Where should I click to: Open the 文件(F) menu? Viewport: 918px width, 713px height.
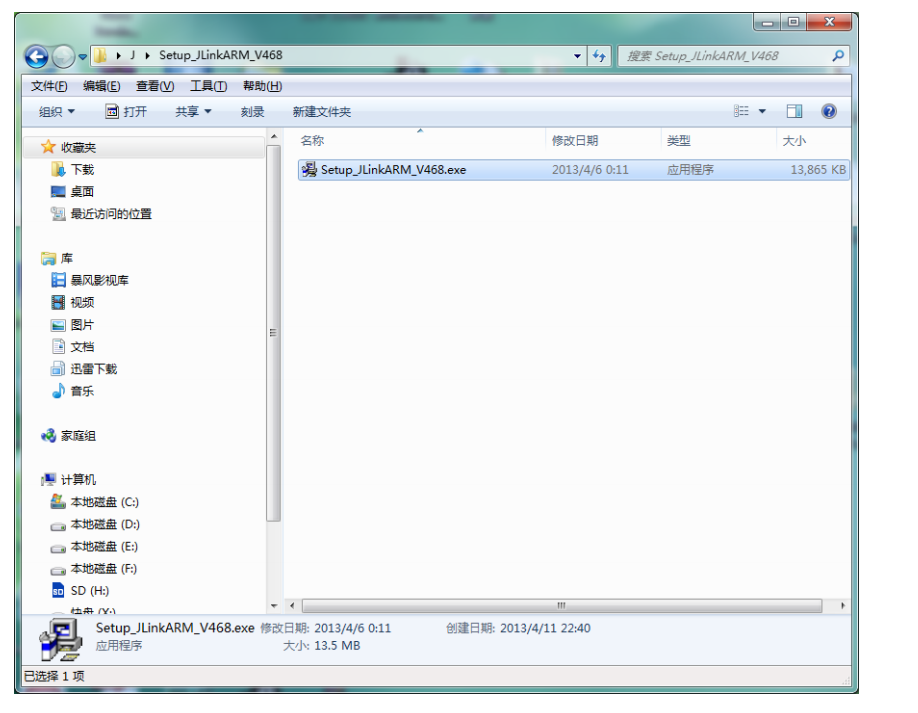coord(49,86)
